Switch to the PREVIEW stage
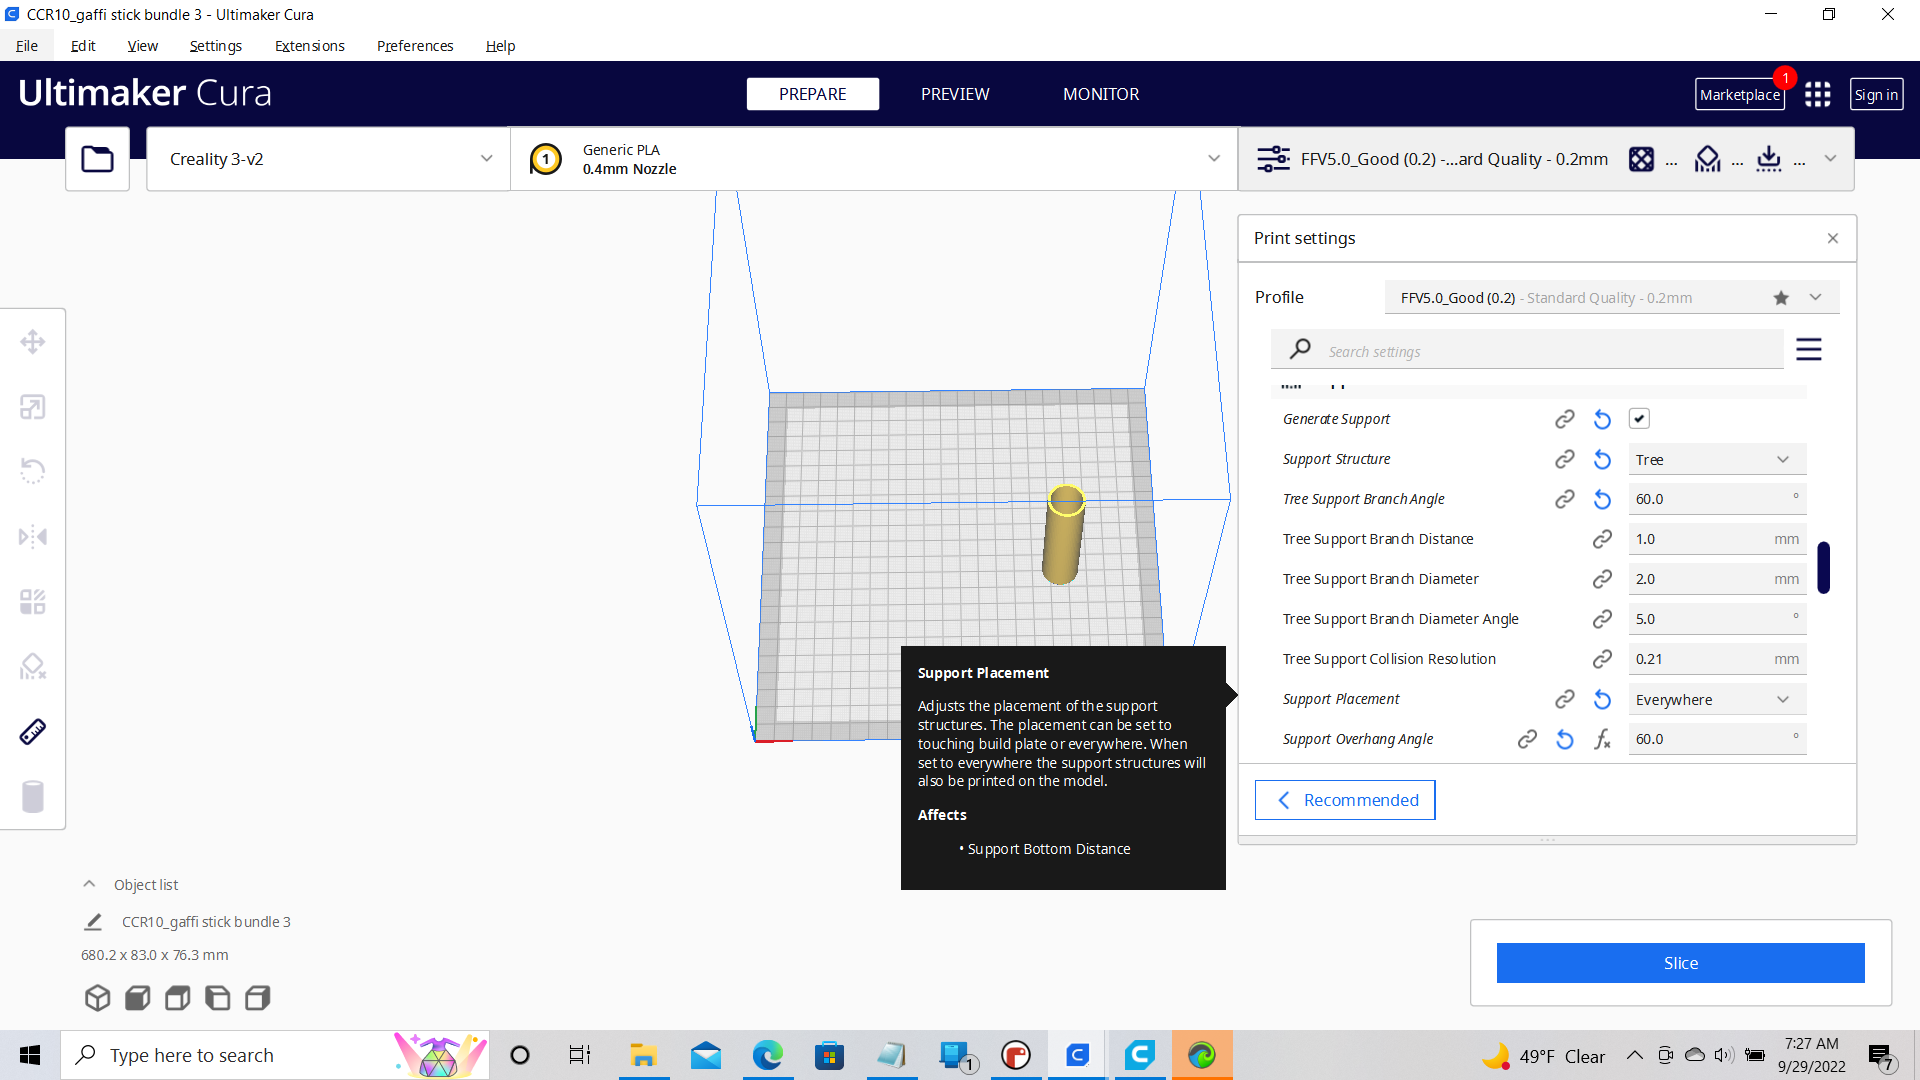The height and width of the screenshot is (1080, 1920). pyautogui.click(x=955, y=94)
